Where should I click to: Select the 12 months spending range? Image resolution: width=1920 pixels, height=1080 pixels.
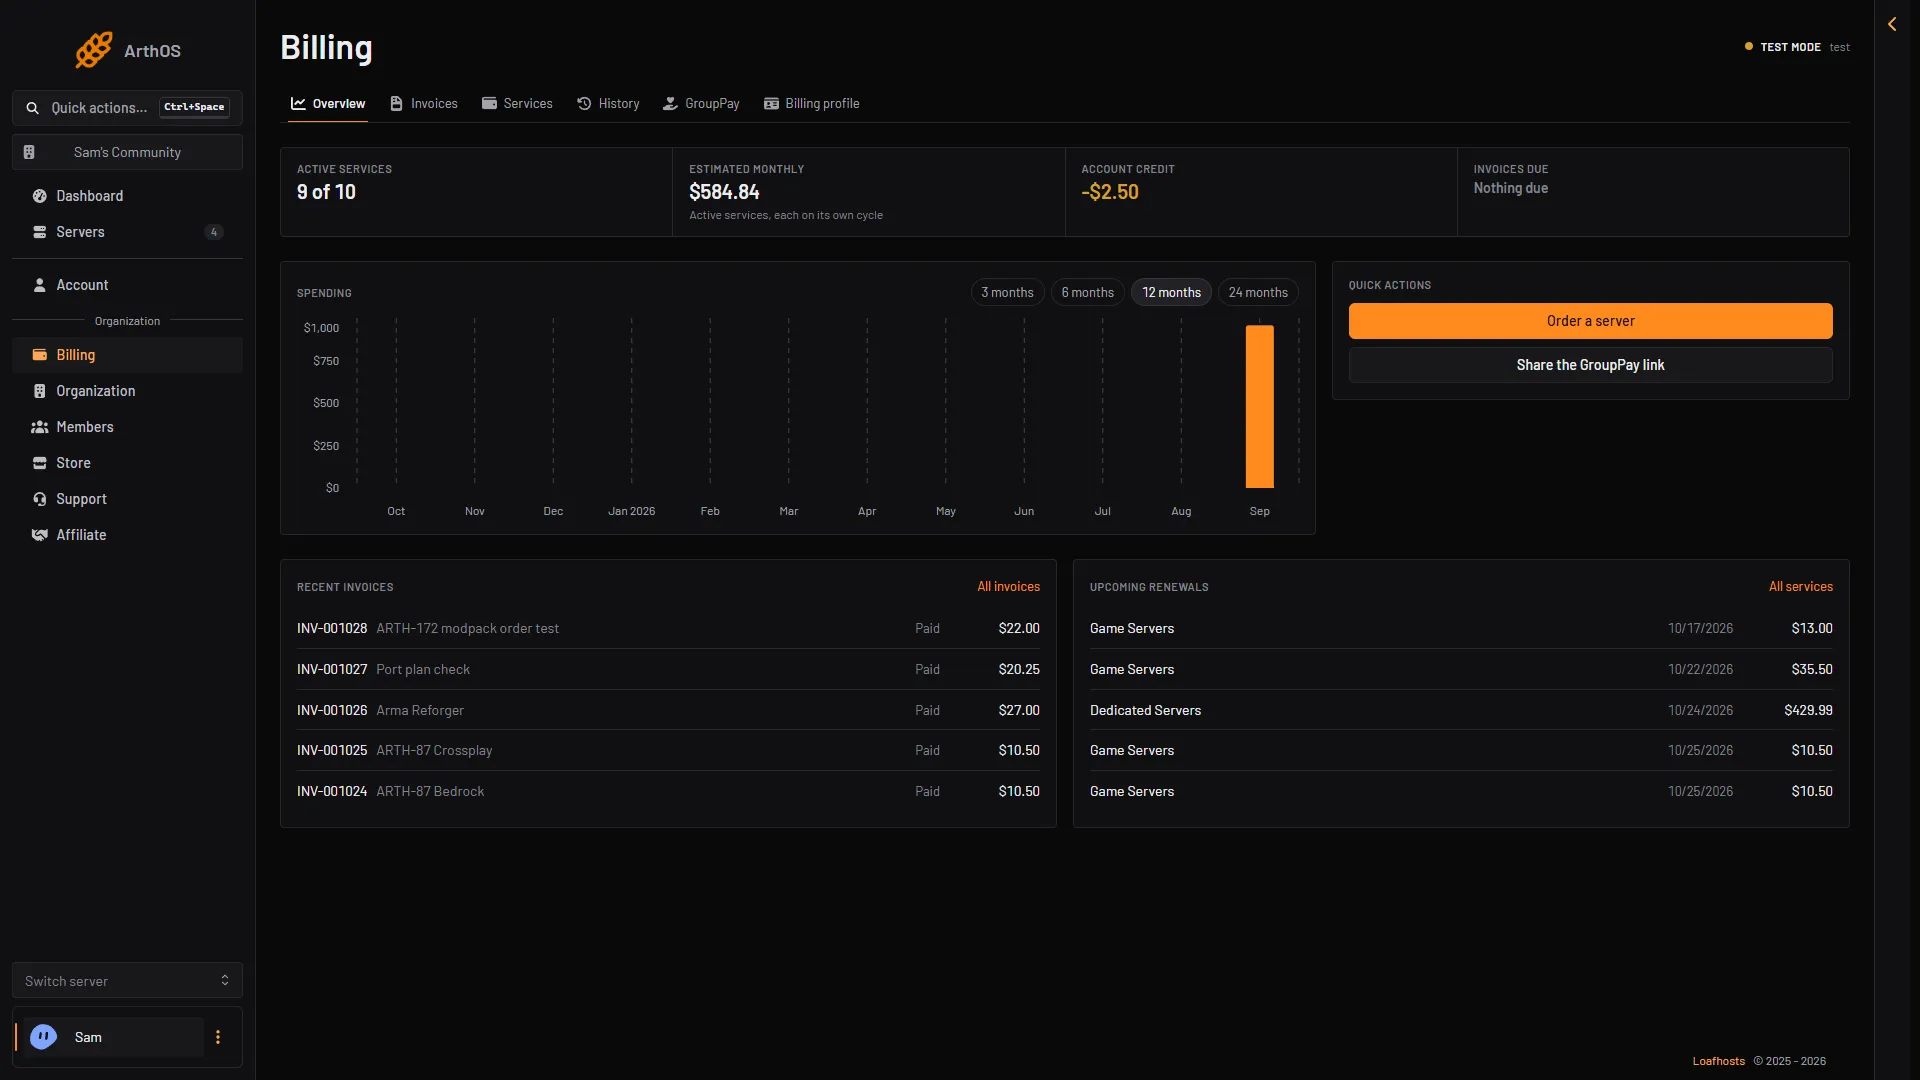point(1171,292)
